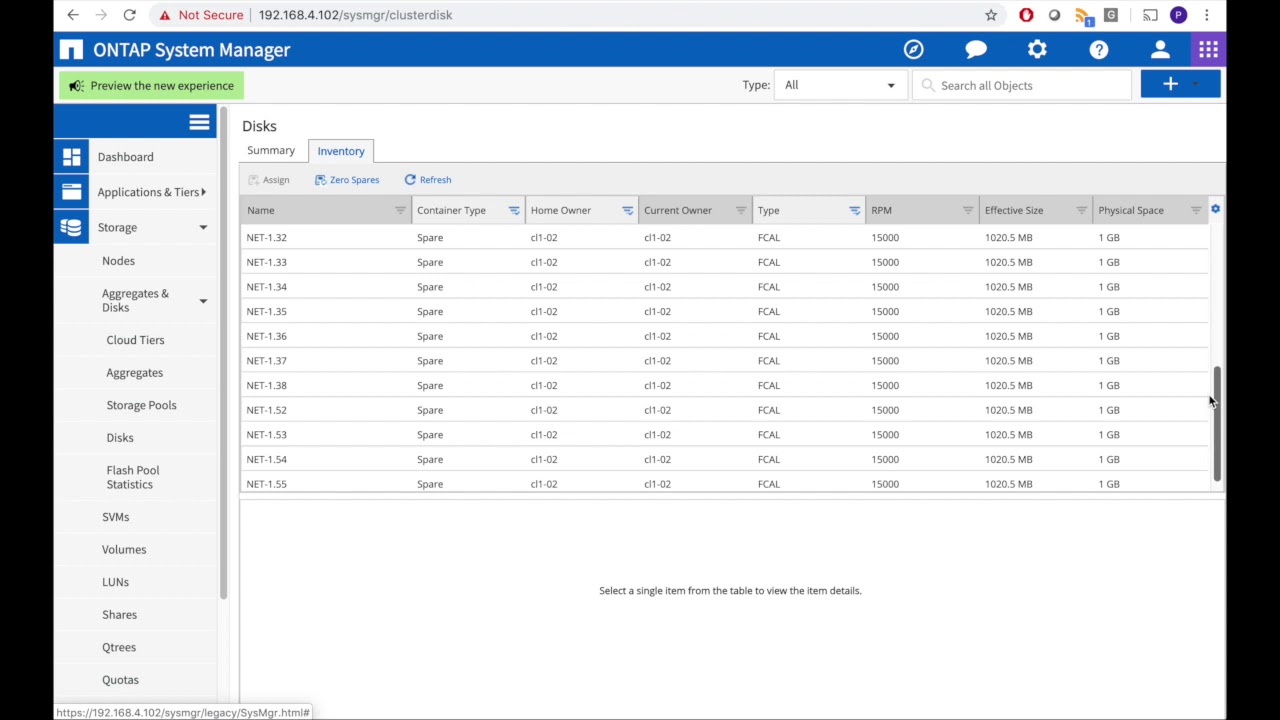Click the Dashboard sidebar icon
This screenshot has width=1280, height=720.
click(x=71, y=157)
